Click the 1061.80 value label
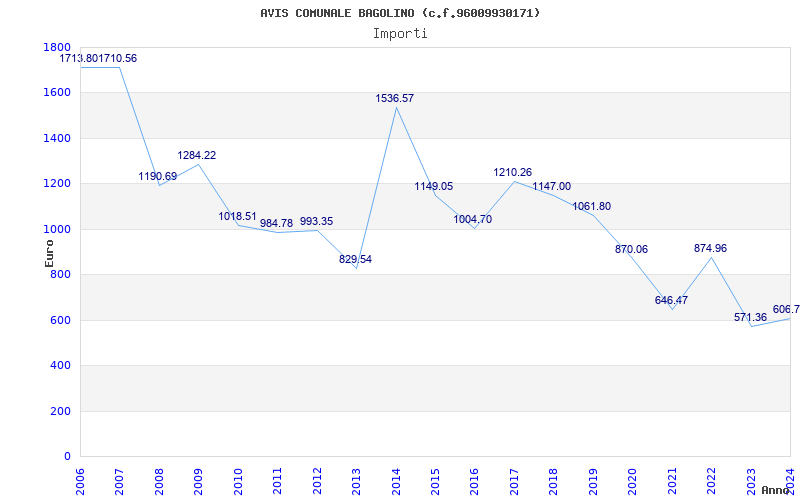The image size is (800, 500). 592,207
